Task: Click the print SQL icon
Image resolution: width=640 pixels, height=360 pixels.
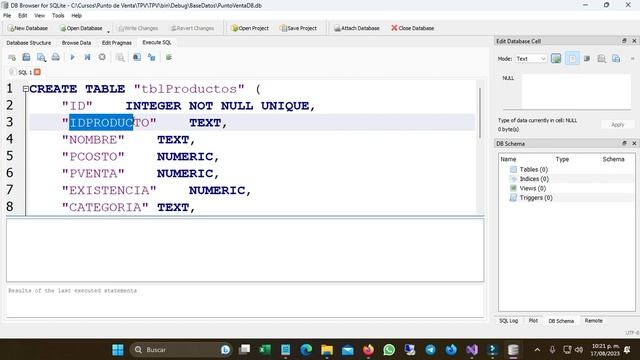Action: [x=56, y=57]
